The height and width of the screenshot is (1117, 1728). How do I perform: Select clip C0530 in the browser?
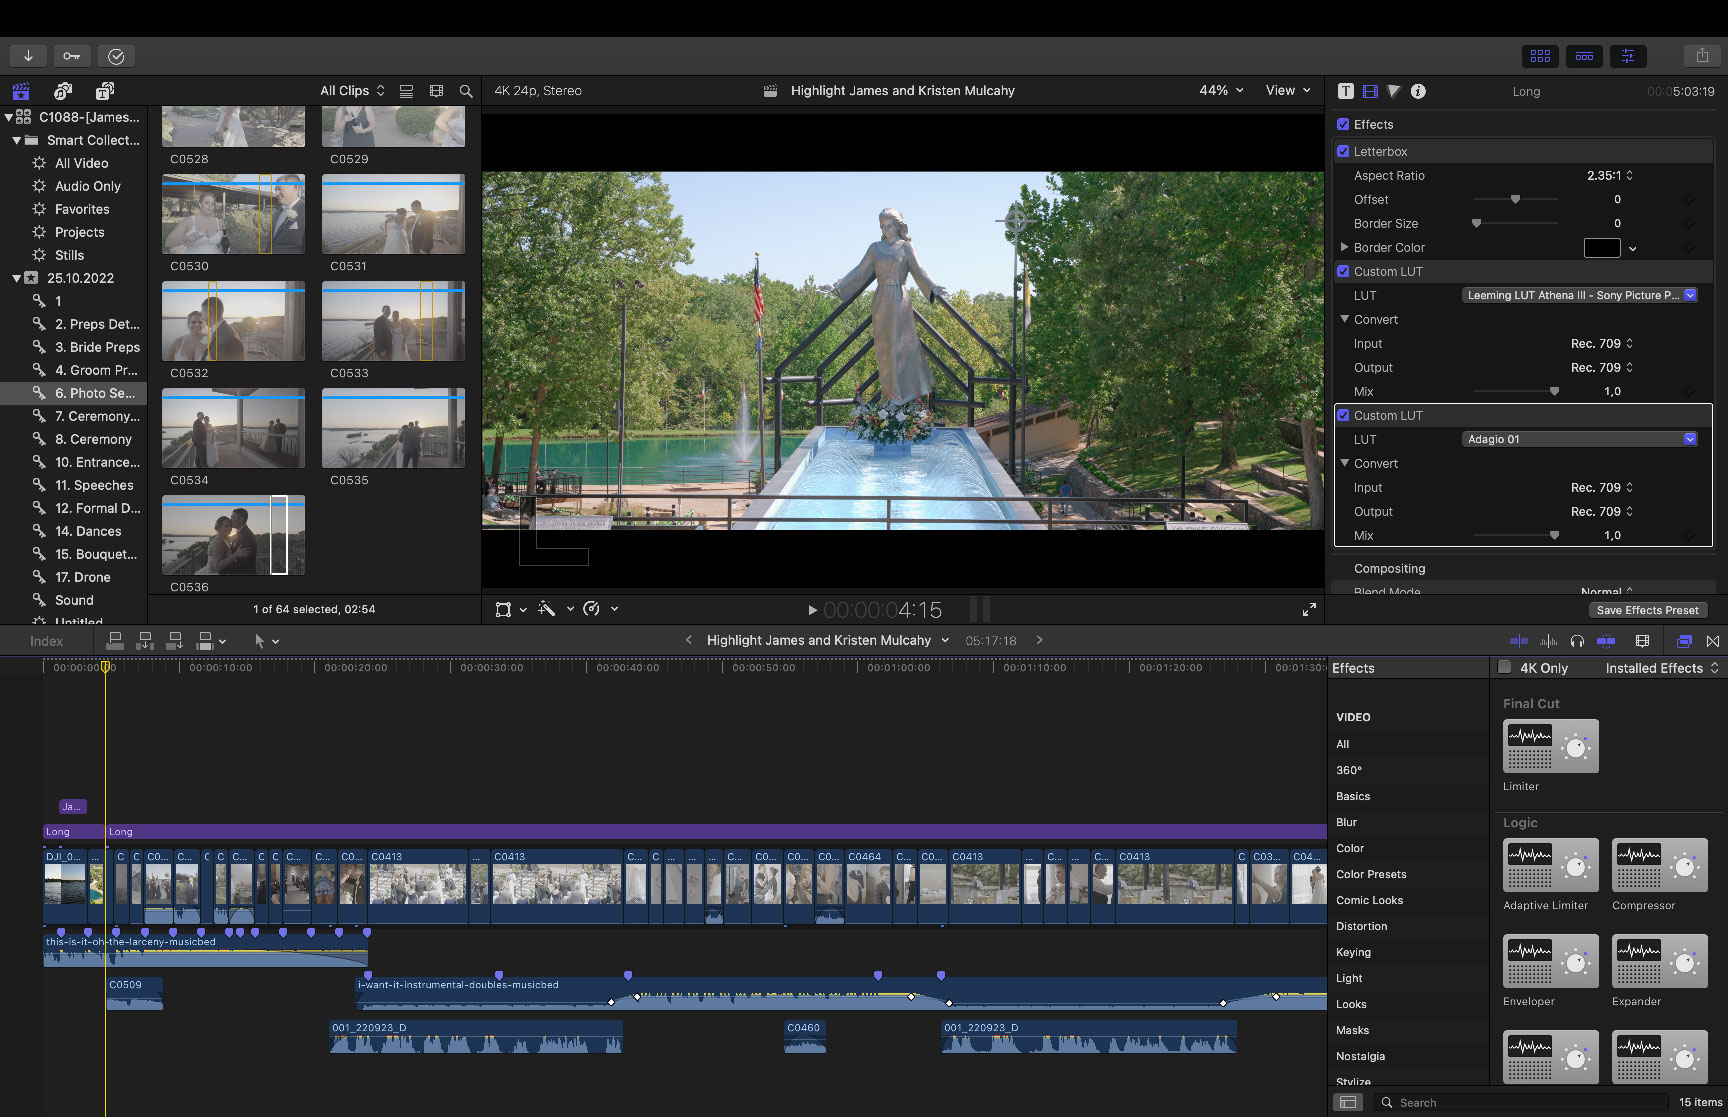(233, 213)
